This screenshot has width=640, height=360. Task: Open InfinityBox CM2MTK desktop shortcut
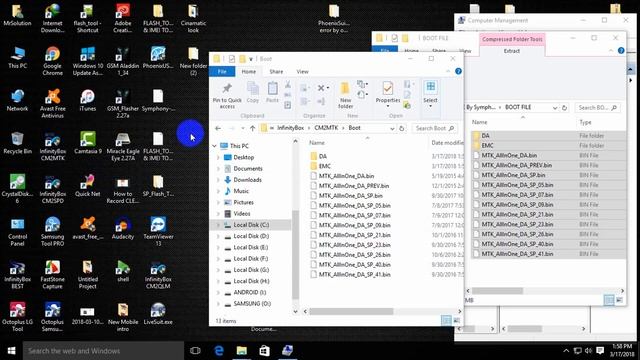tap(52, 147)
